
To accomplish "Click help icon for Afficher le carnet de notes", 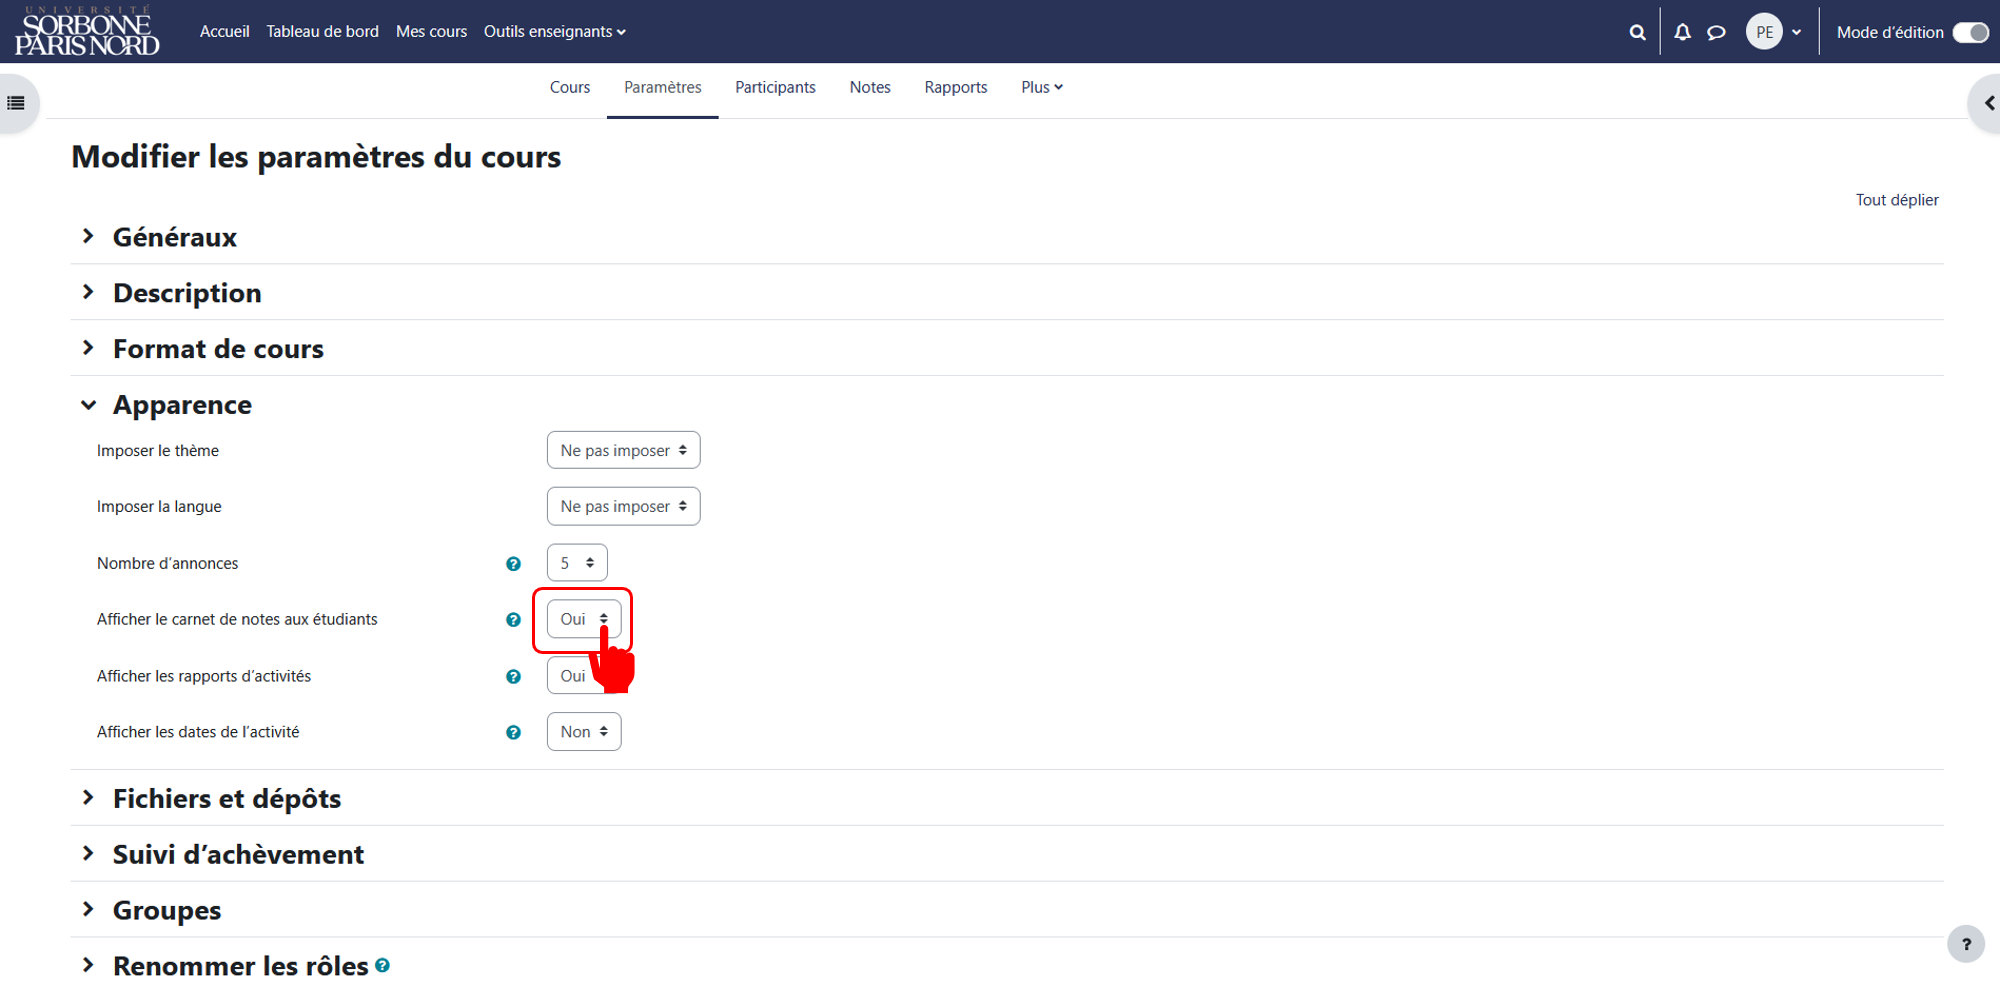I will tap(513, 620).
